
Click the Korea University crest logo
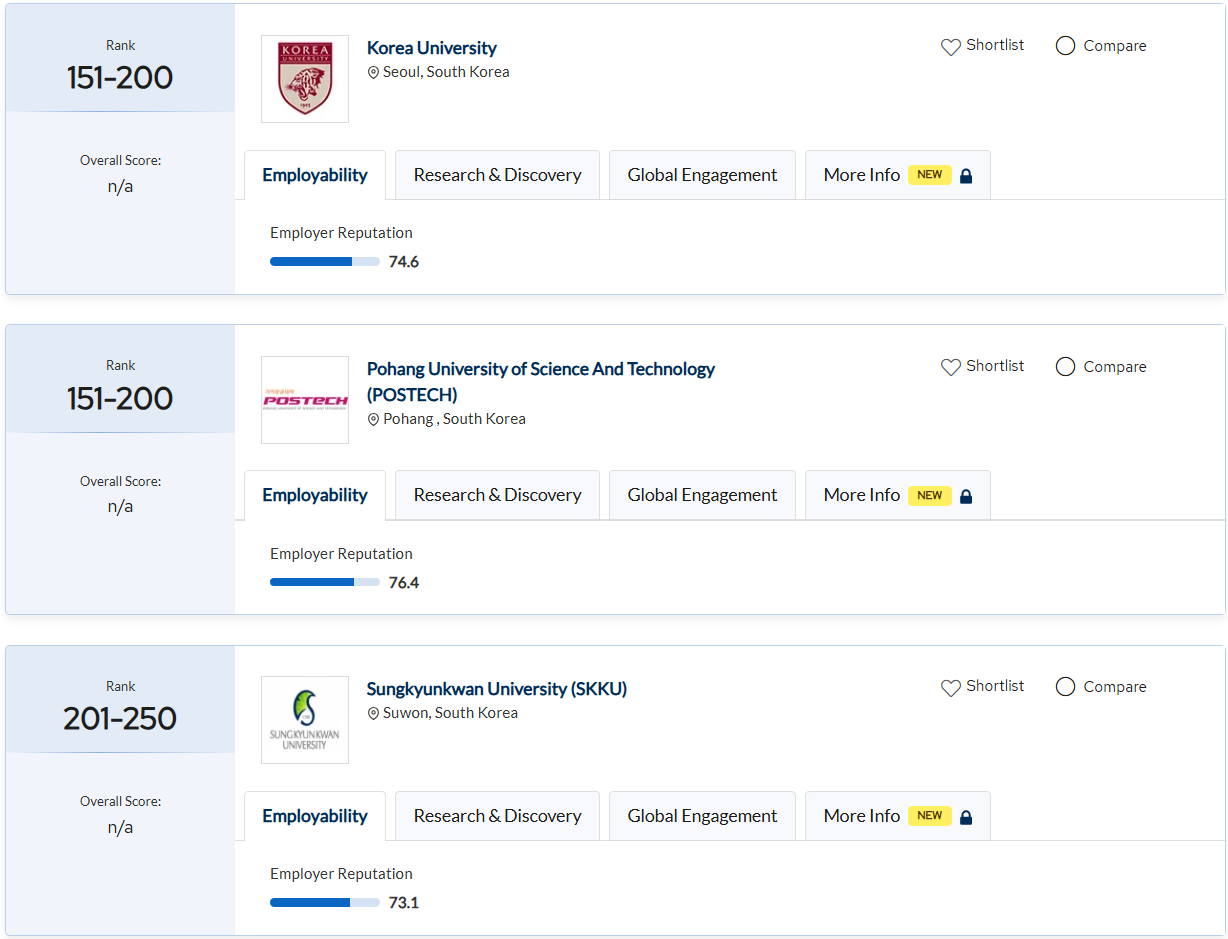click(304, 79)
